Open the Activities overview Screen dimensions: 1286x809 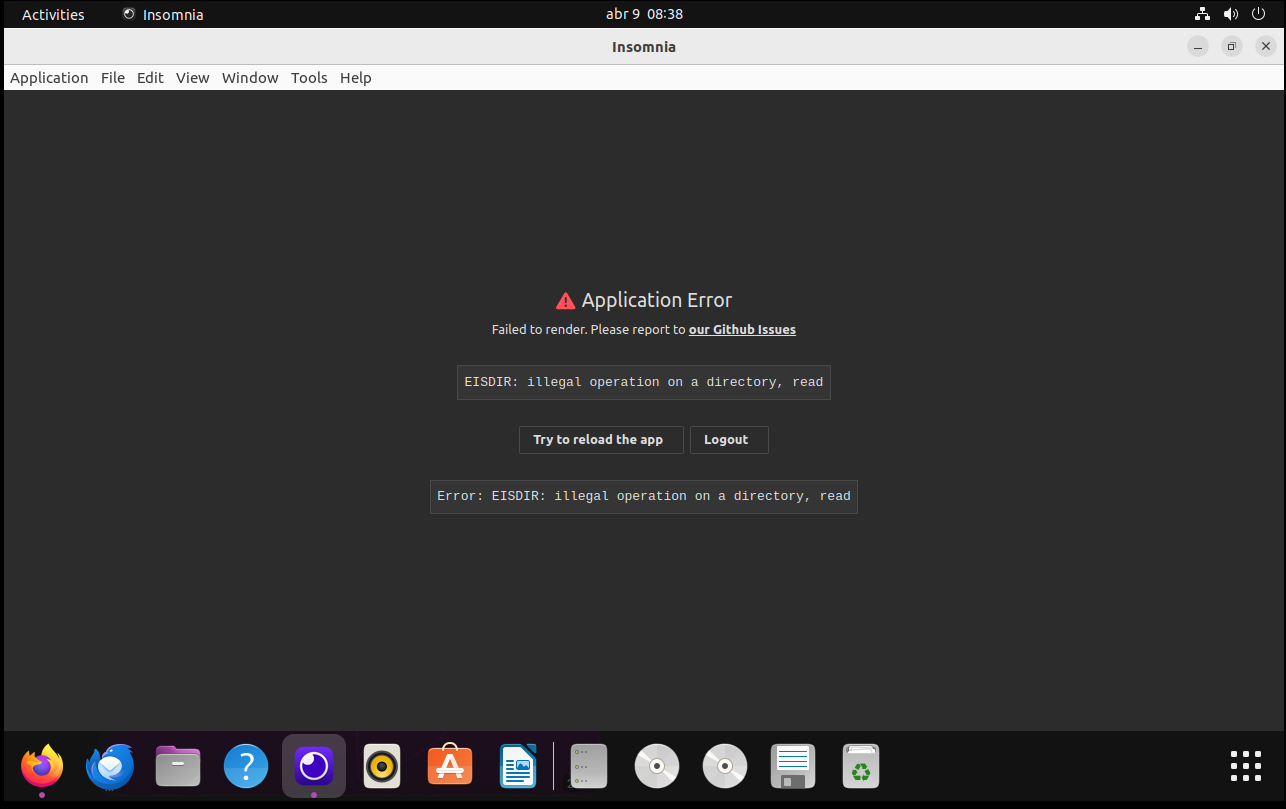click(x=53, y=14)
